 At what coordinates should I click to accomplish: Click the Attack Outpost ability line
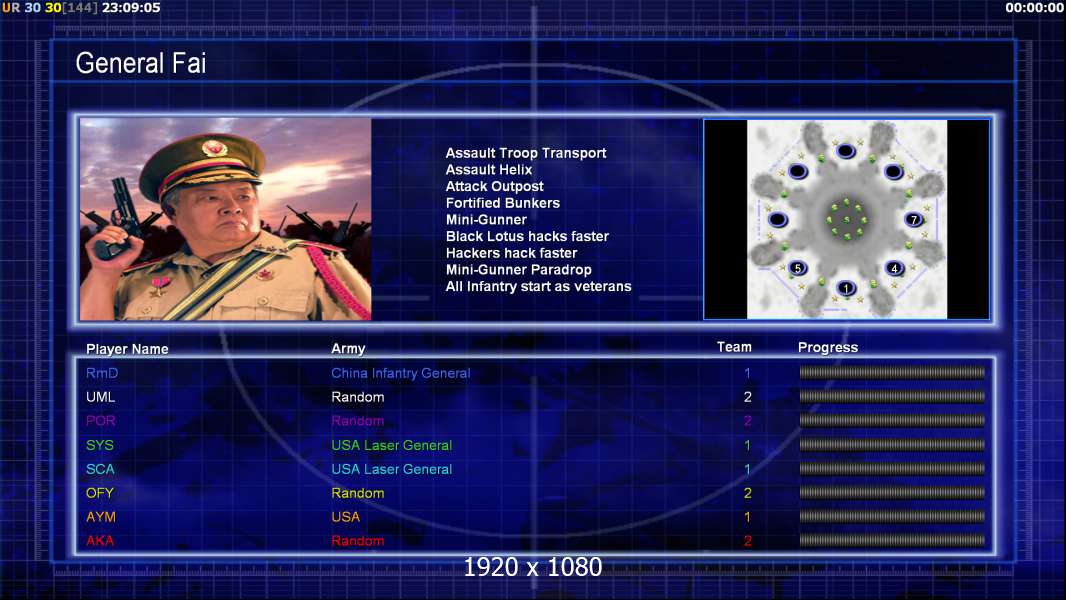495,186
